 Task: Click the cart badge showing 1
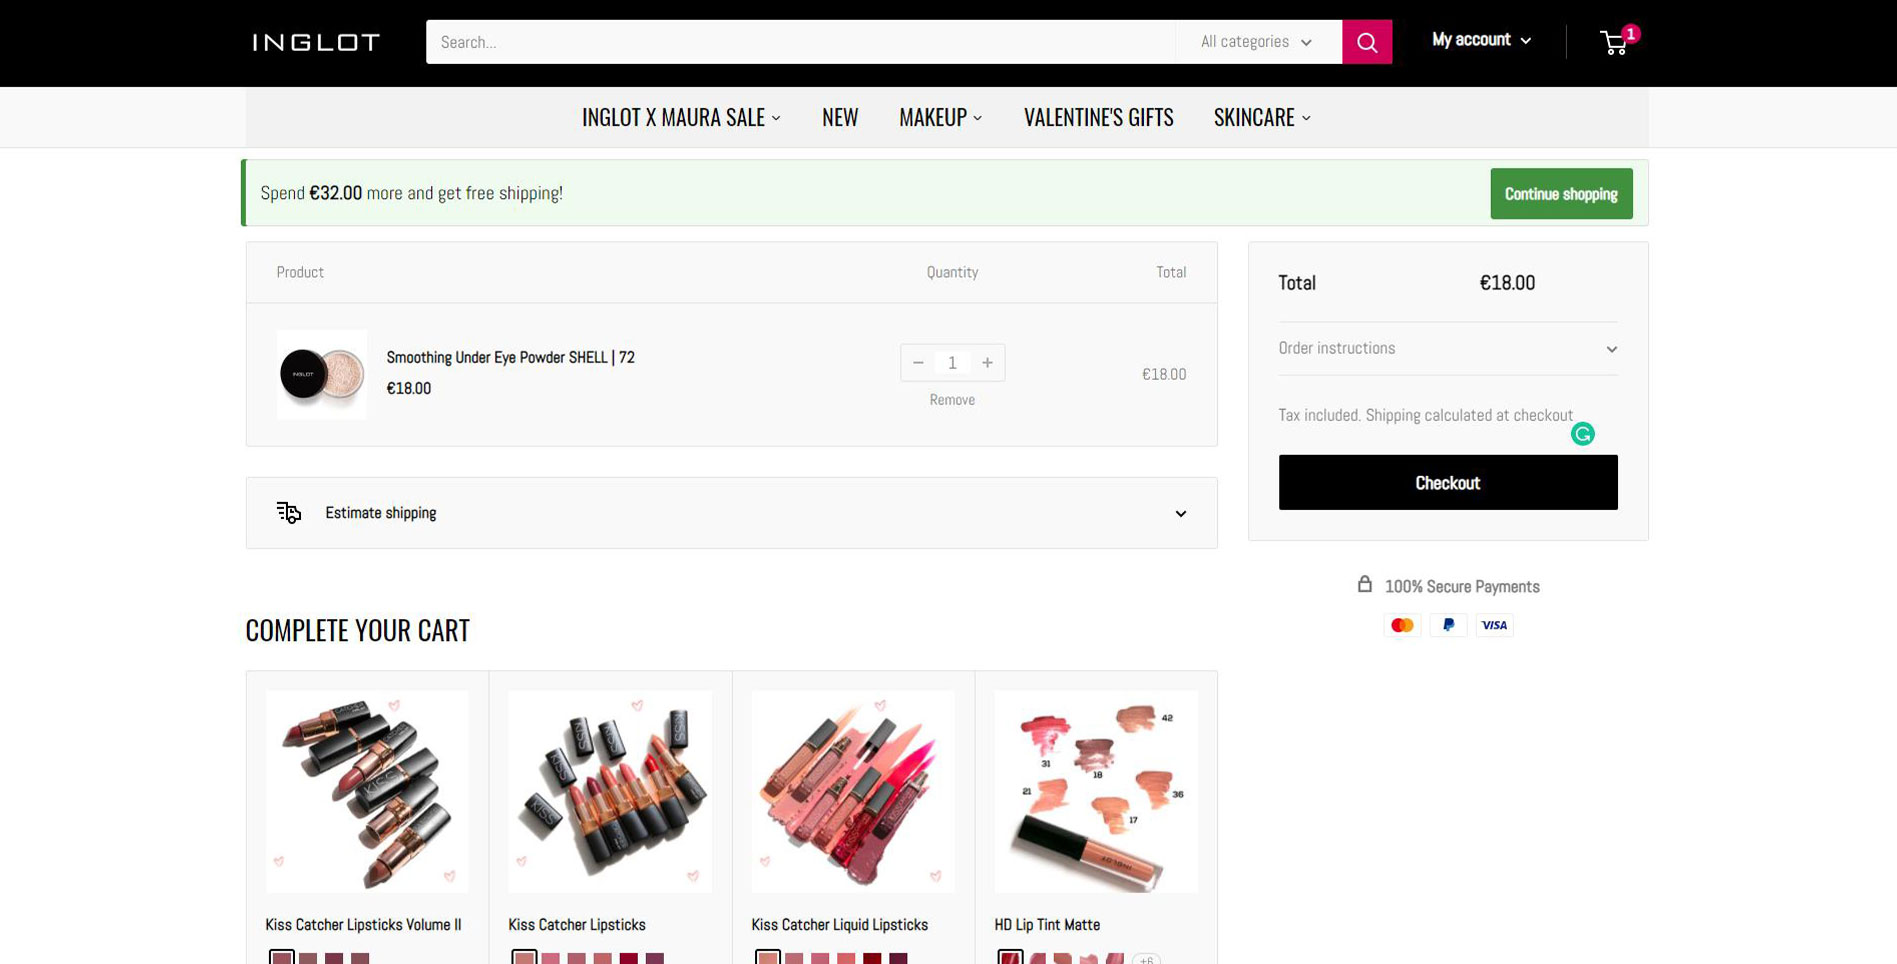[x=1631, y=34]
